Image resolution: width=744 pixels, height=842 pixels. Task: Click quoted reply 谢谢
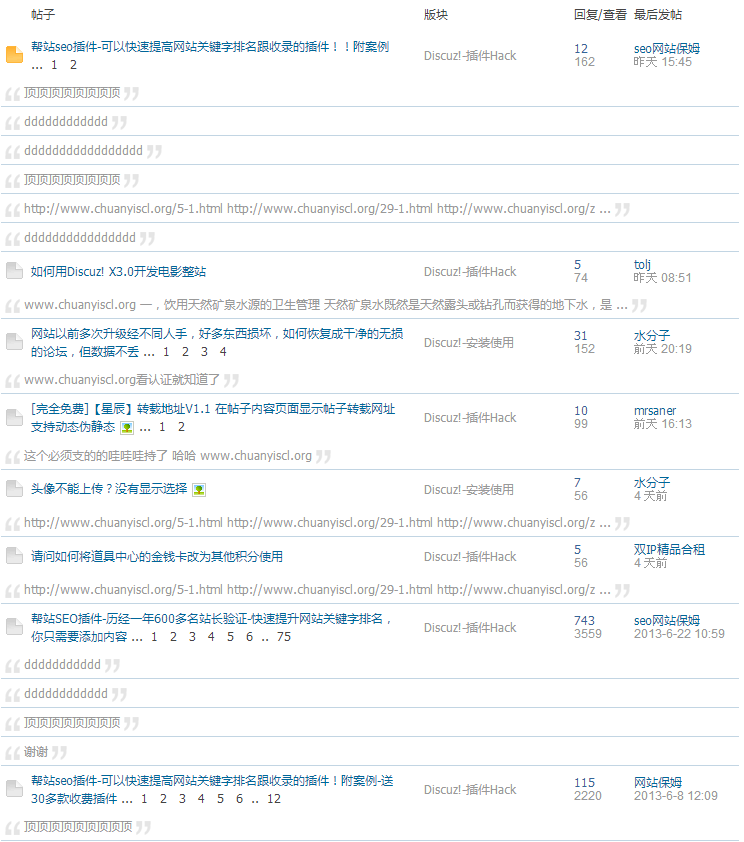(x=36, y=752)
